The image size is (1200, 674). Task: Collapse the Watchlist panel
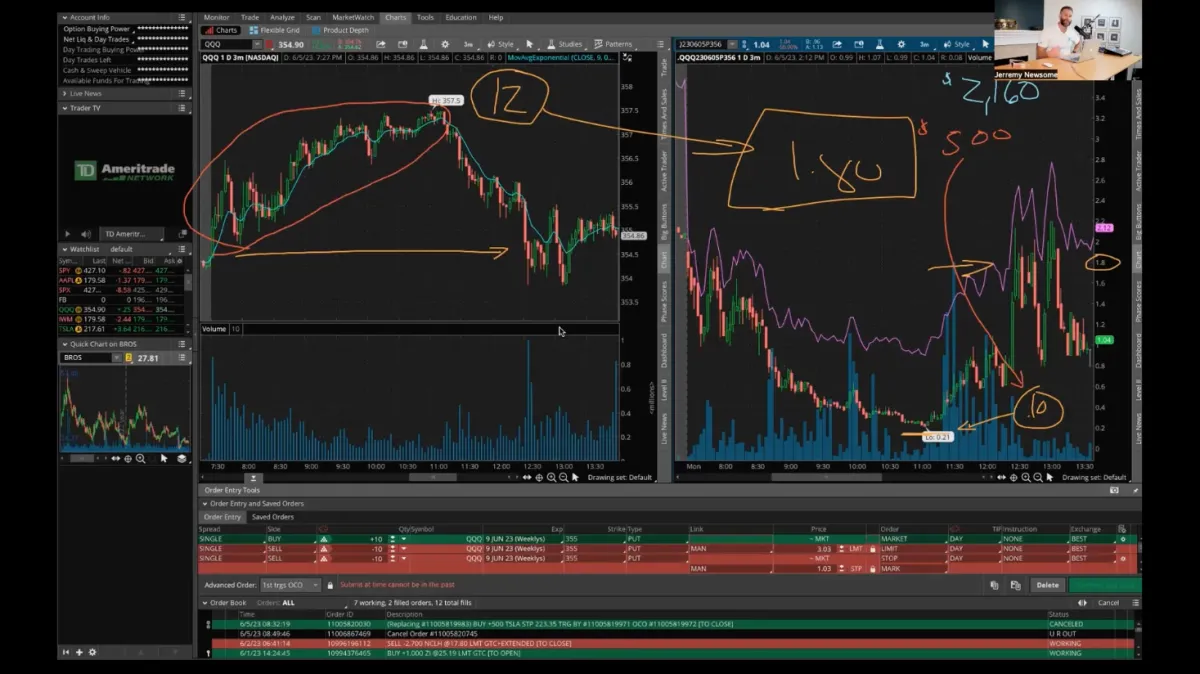tap(64, 249)
